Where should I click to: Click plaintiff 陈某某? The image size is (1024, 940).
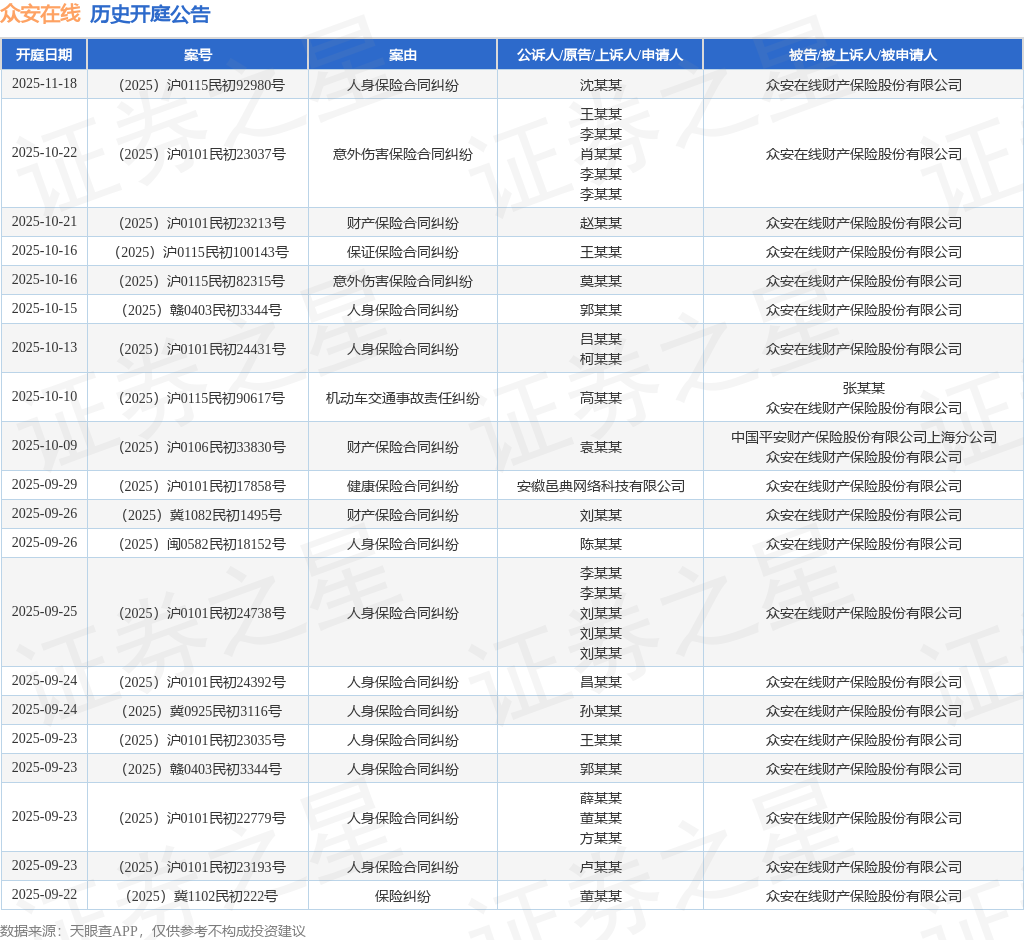coord(600,544)
